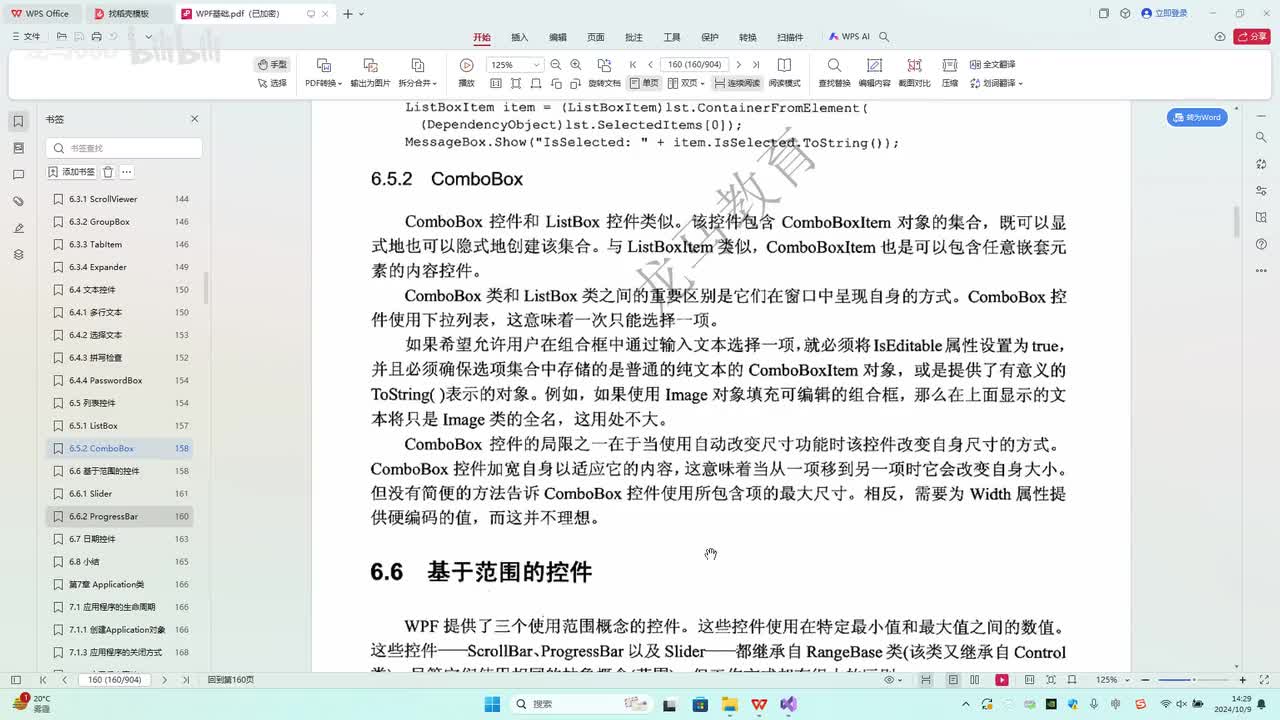The image size is (1280, 720).
Task: Click the 转为Word button
Action: click(1197, 117)
